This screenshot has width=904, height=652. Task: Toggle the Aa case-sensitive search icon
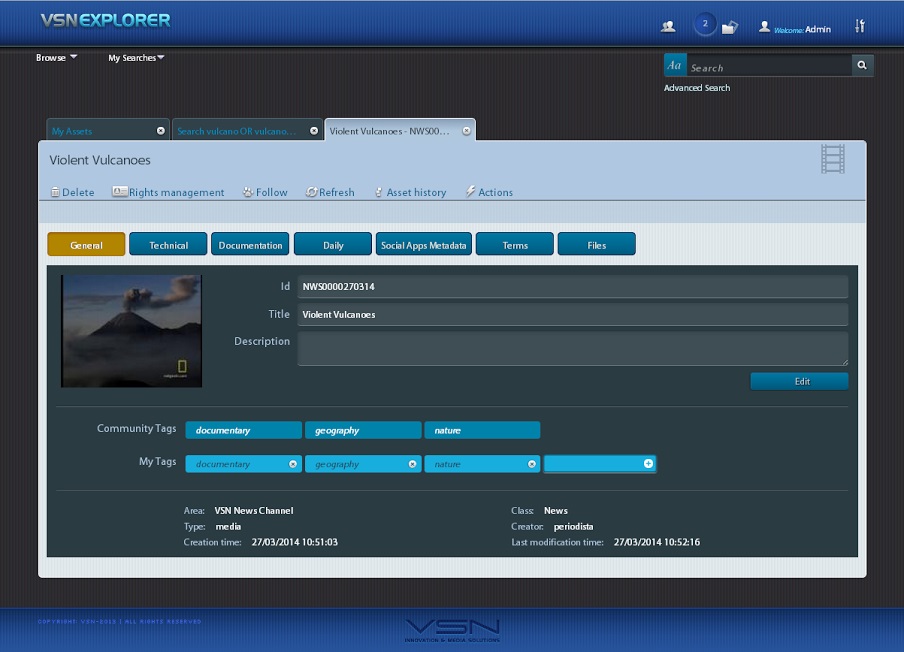(675, 65)
